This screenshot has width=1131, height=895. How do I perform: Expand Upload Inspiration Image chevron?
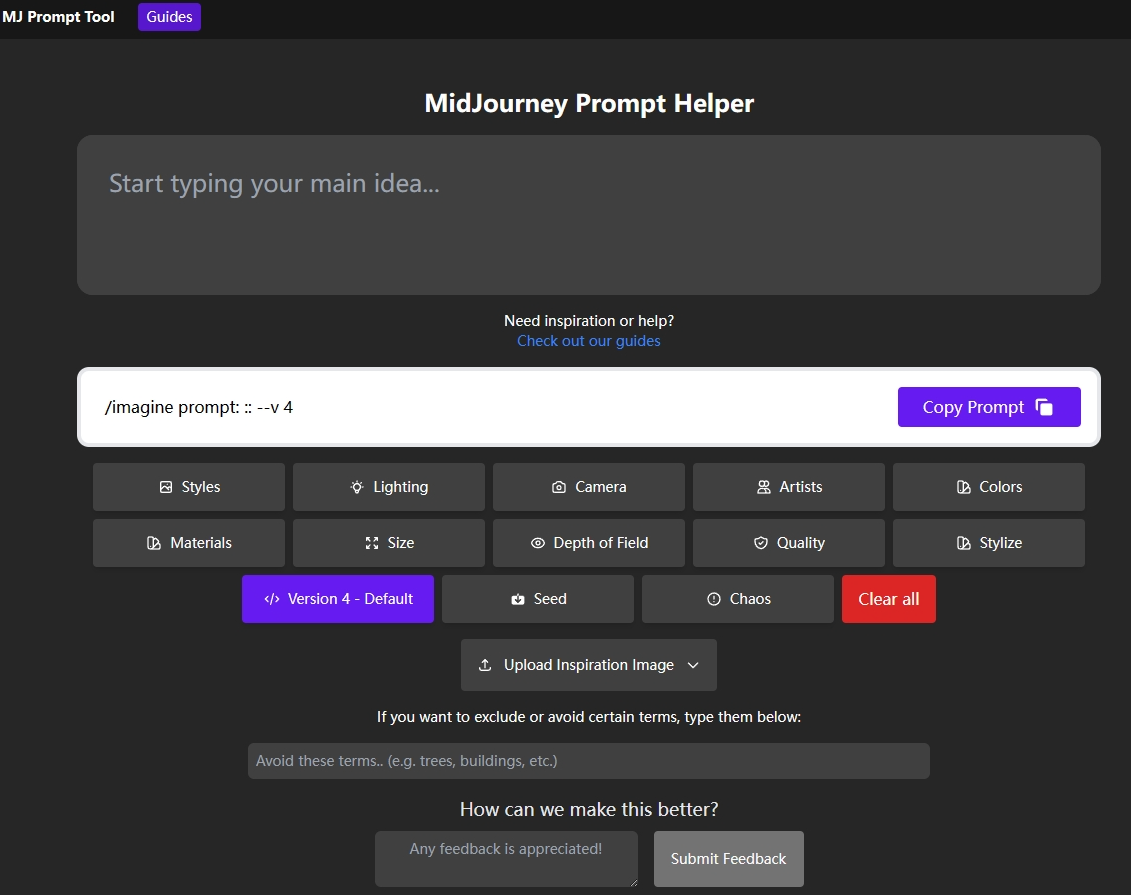point(693,665)
